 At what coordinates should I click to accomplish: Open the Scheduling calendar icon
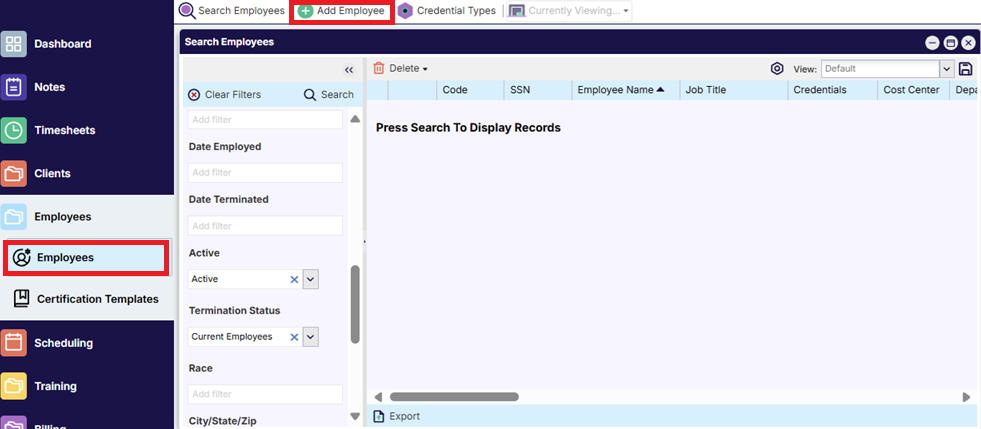pyautogui.click(x=13, y=343)
